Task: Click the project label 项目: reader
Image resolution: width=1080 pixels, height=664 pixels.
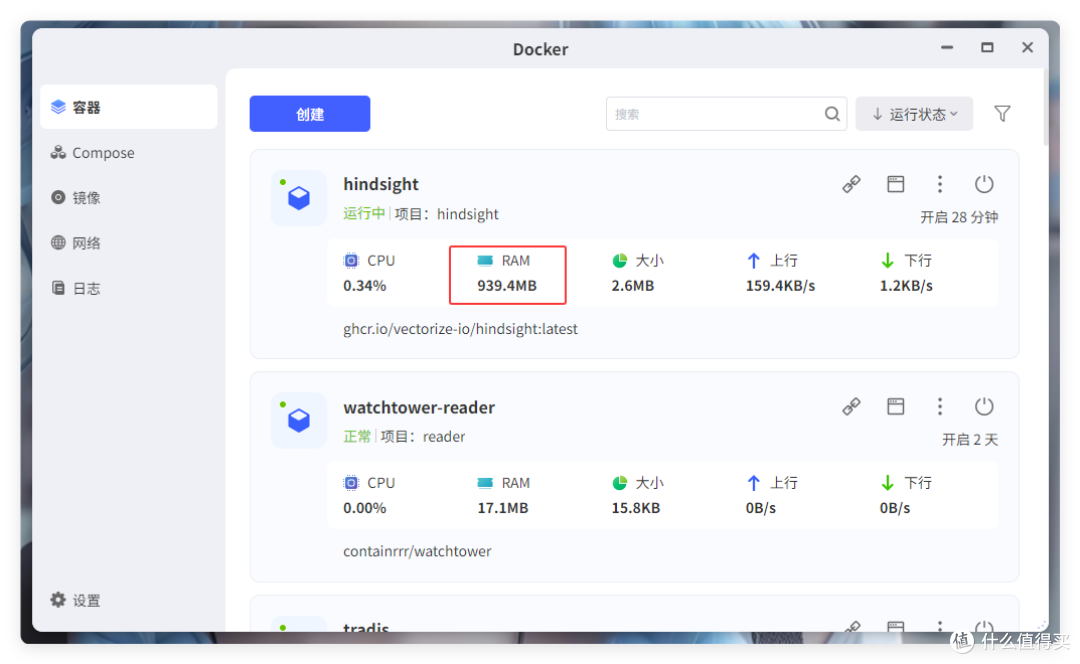Action: coord(423,437)
